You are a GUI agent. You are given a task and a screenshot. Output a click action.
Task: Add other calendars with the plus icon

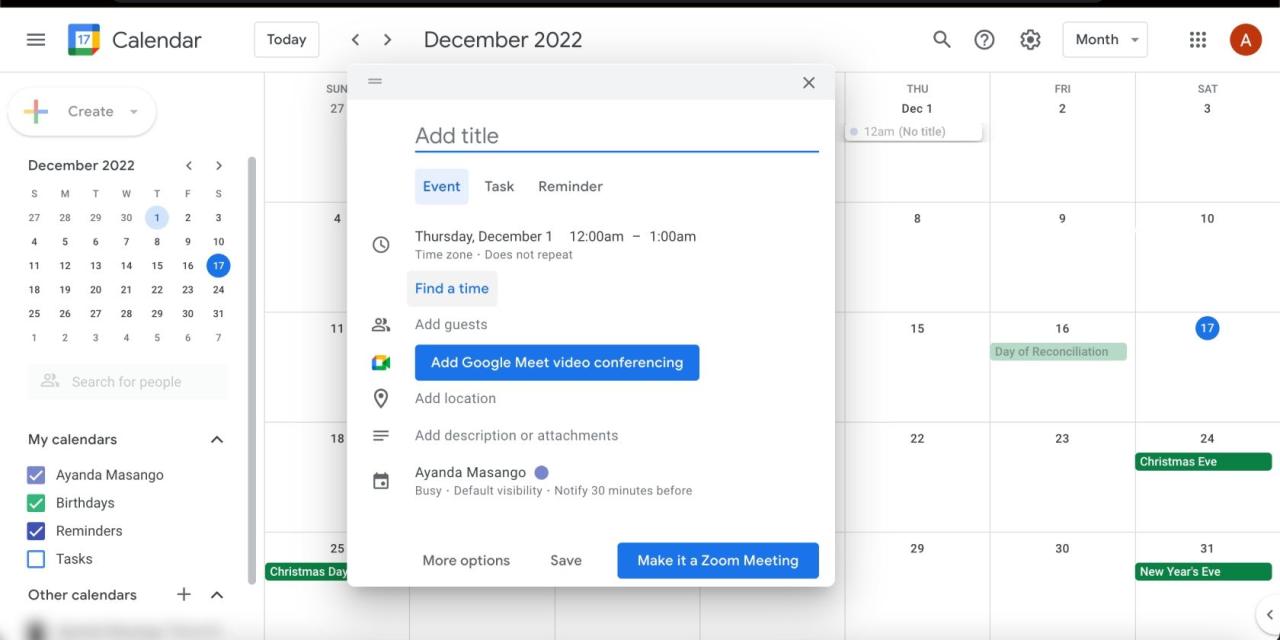pyautogui.click(x=184, y=595)
